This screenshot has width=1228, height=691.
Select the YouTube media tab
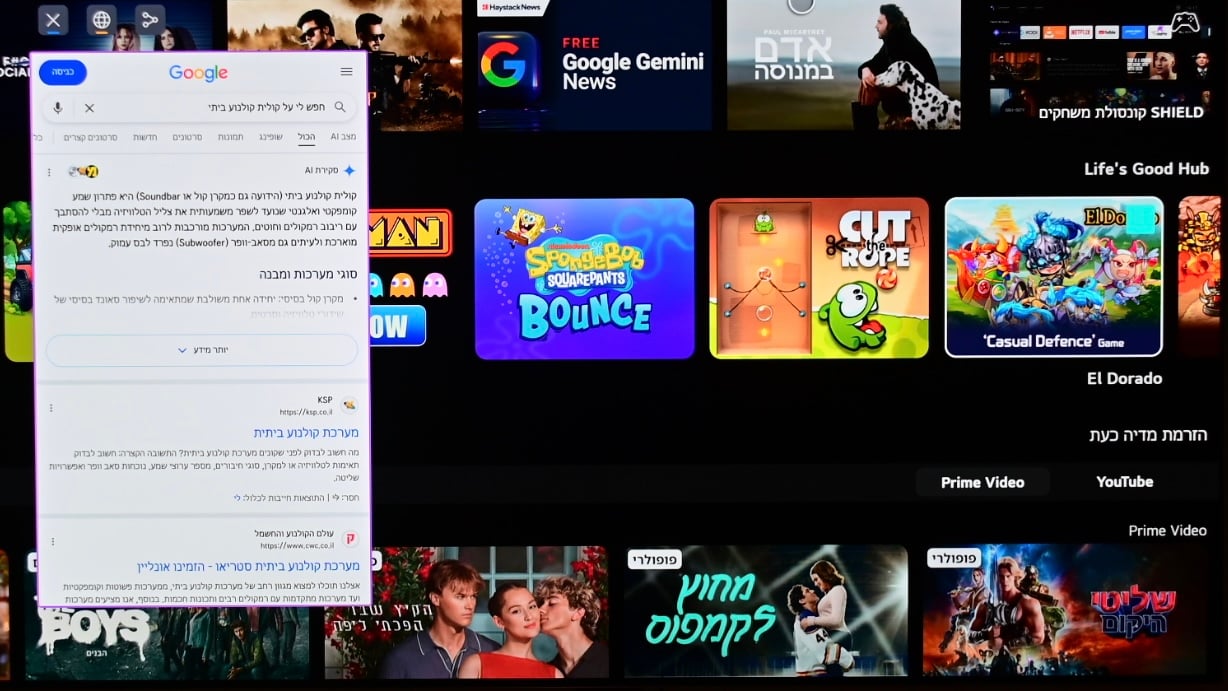click(1124, 482)
